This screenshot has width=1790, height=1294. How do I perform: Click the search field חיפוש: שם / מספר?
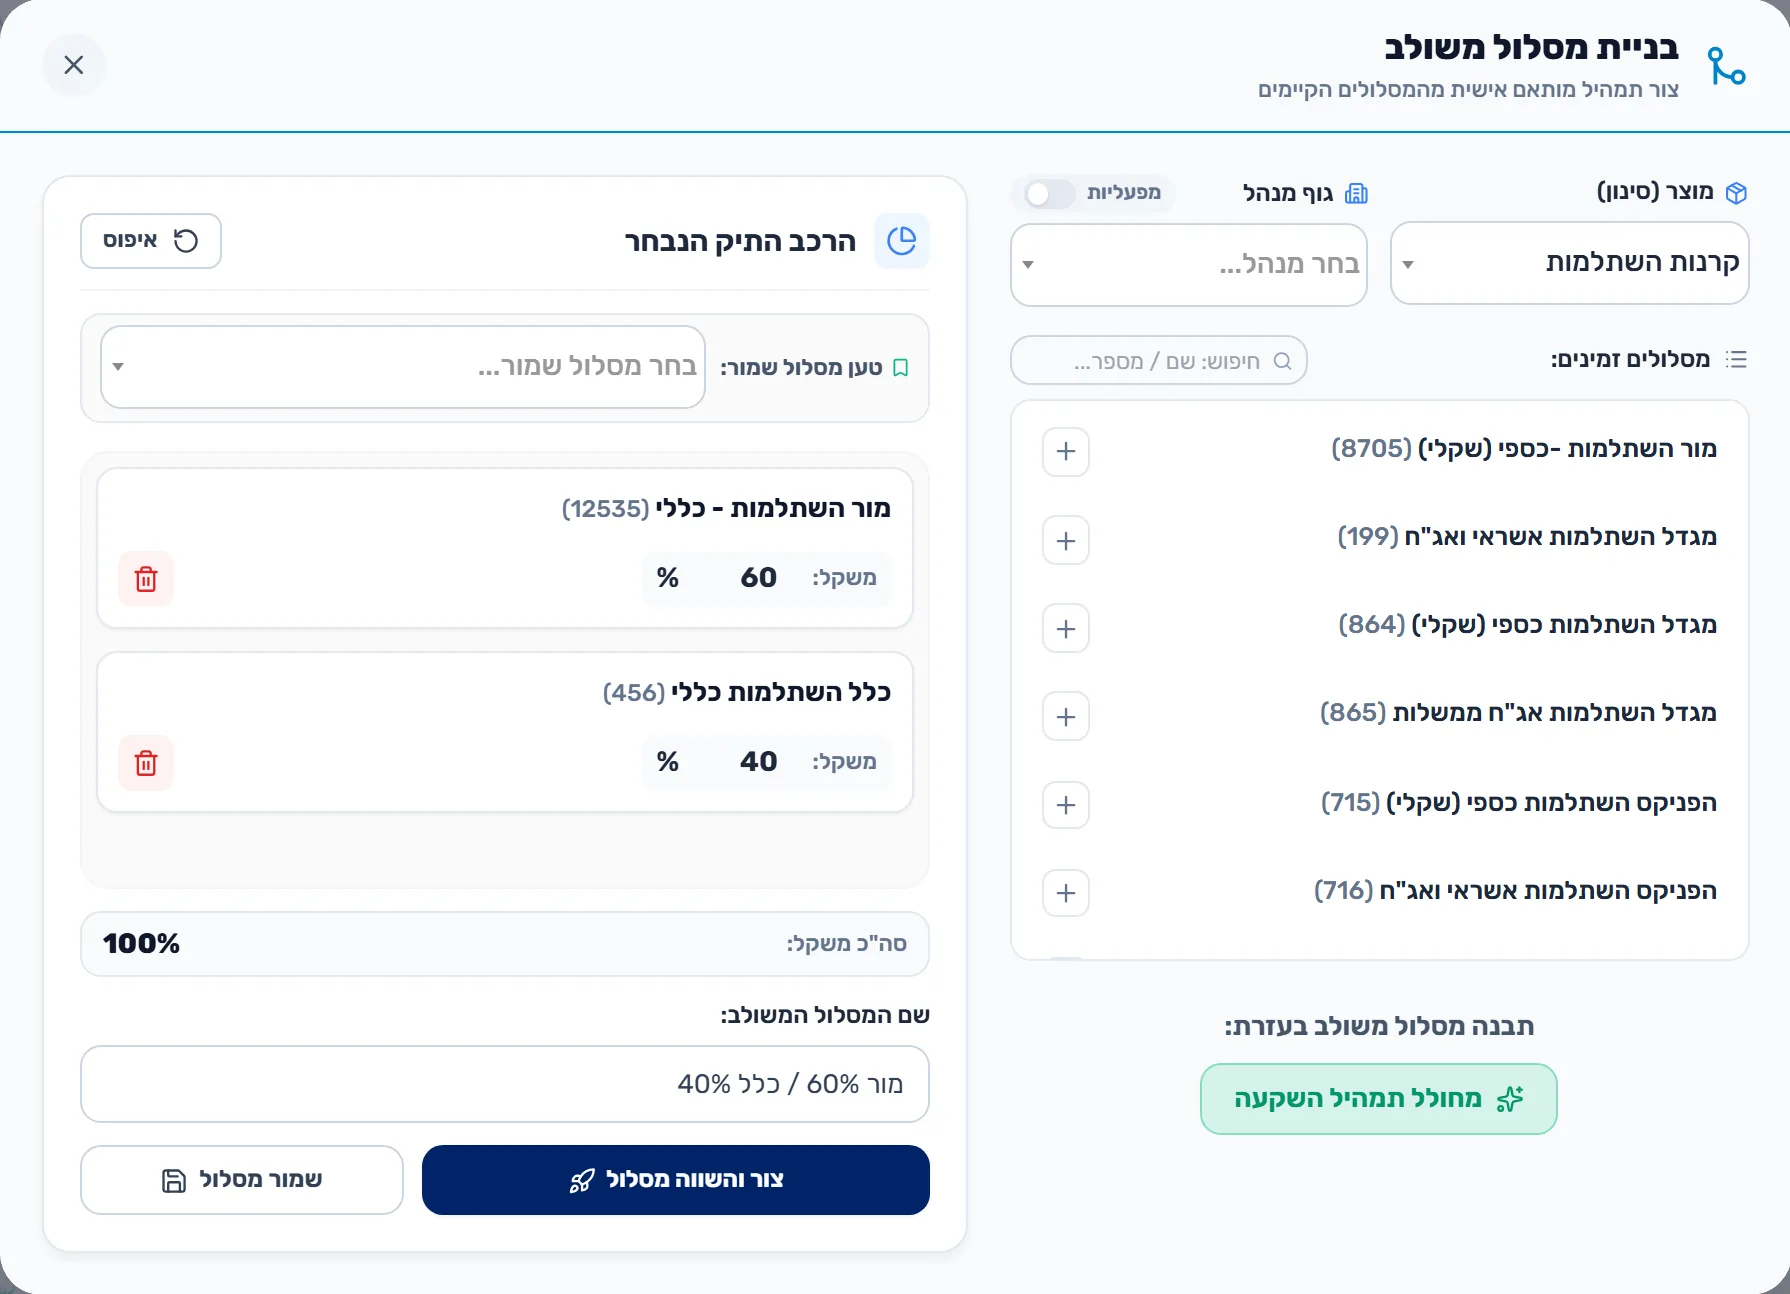point(1159,361)
